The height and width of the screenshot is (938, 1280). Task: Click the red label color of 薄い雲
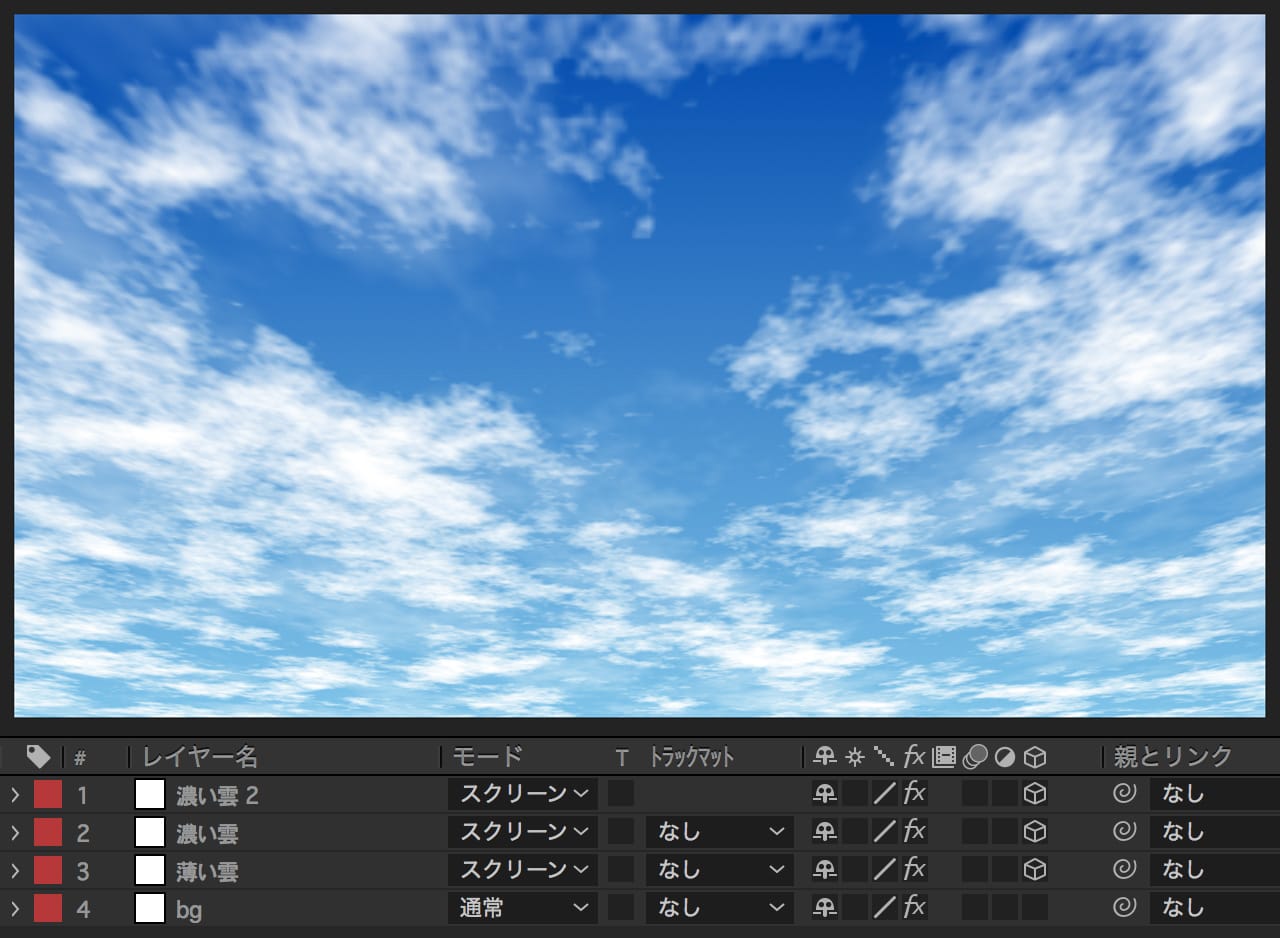(x=48, y=870)
